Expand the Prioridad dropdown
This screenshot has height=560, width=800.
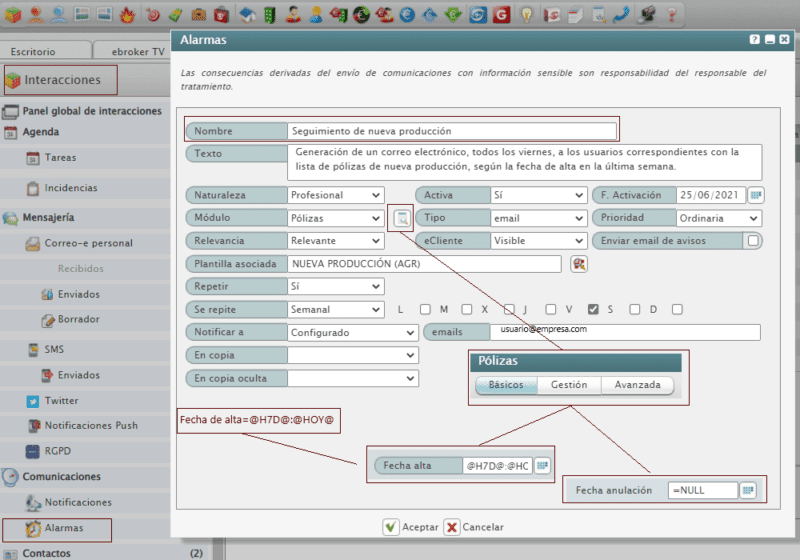(x=718, y=218)
